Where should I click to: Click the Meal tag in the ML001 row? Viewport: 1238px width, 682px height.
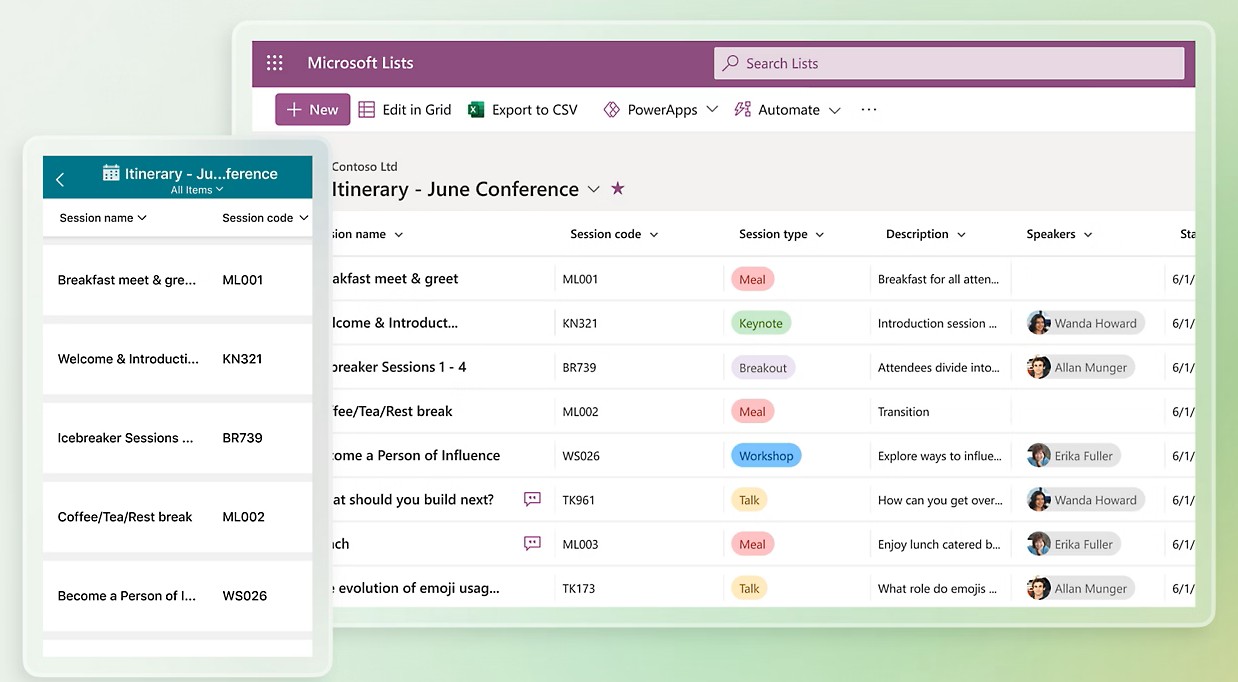tap(752, 279)
